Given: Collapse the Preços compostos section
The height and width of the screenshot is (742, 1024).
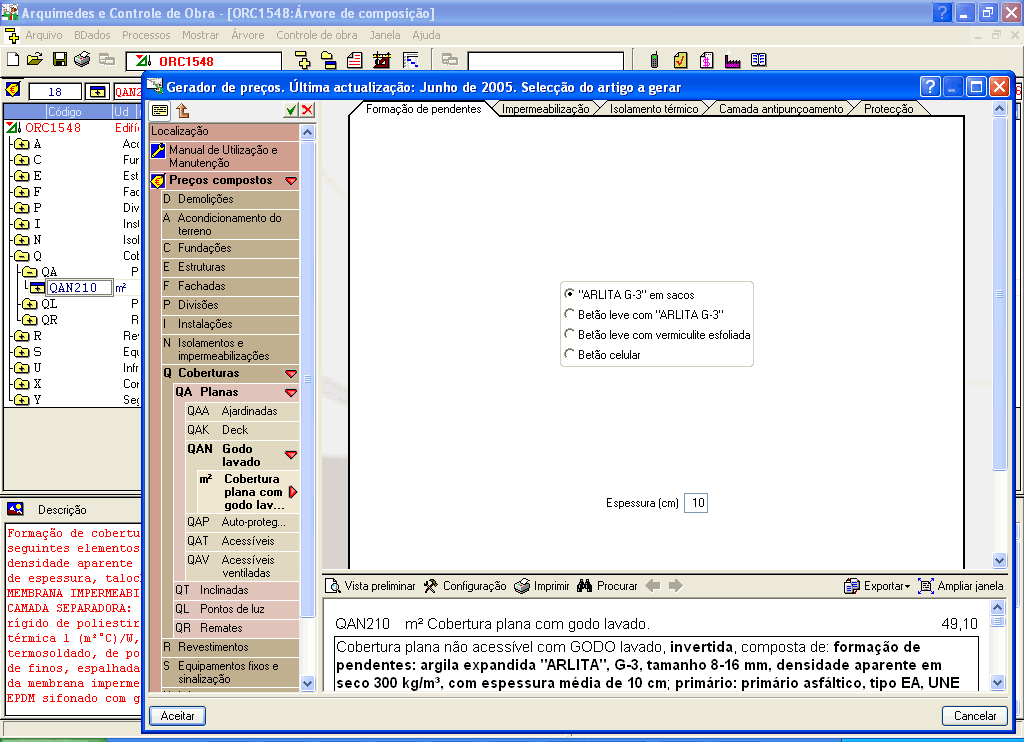Looking at the screenshot, I should (291, 181).
